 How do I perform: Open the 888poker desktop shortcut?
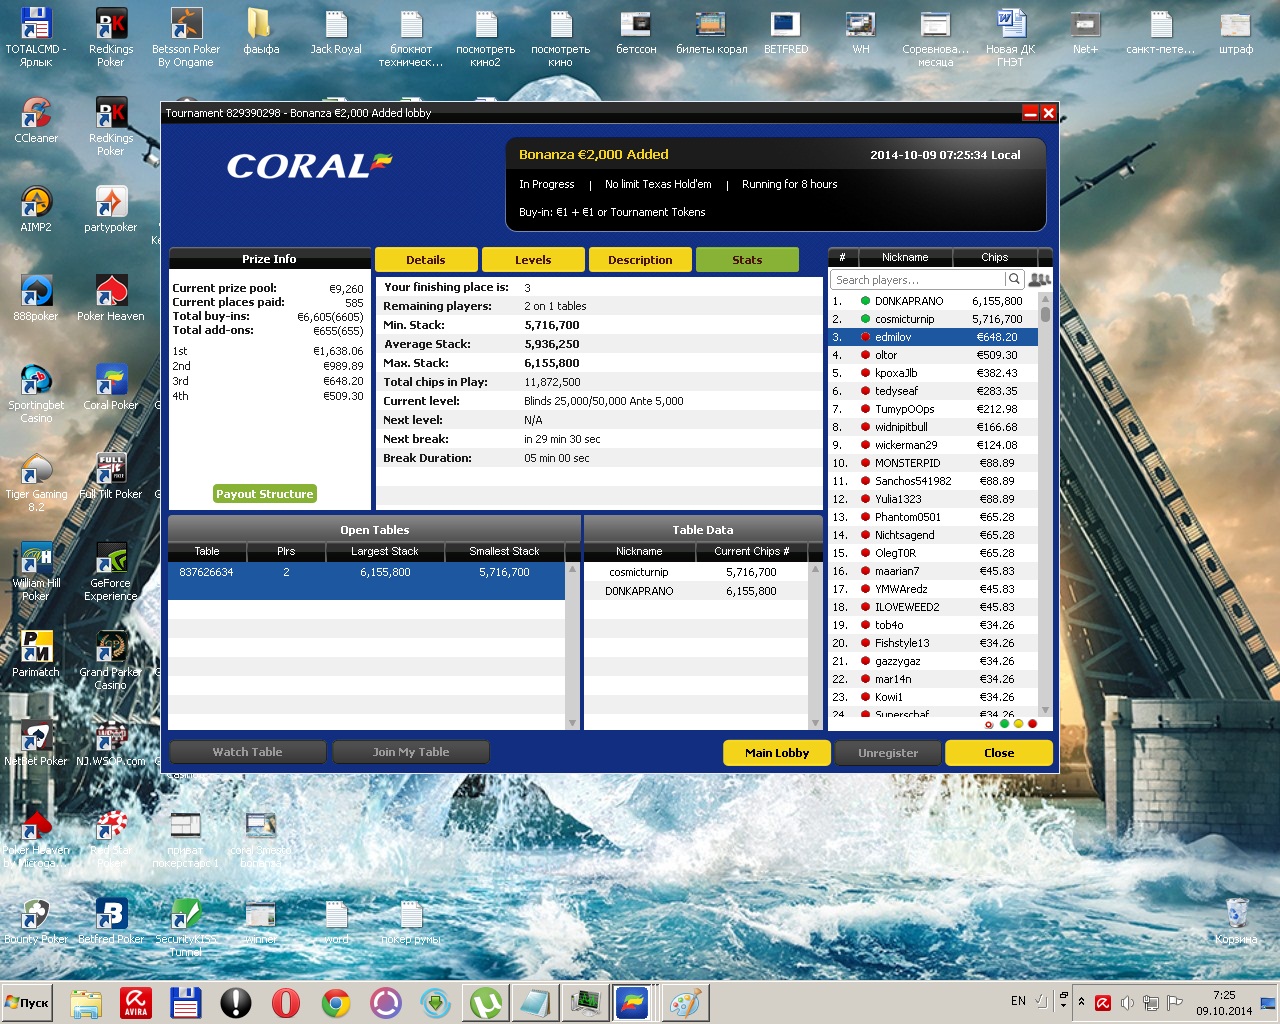(36, 298)
